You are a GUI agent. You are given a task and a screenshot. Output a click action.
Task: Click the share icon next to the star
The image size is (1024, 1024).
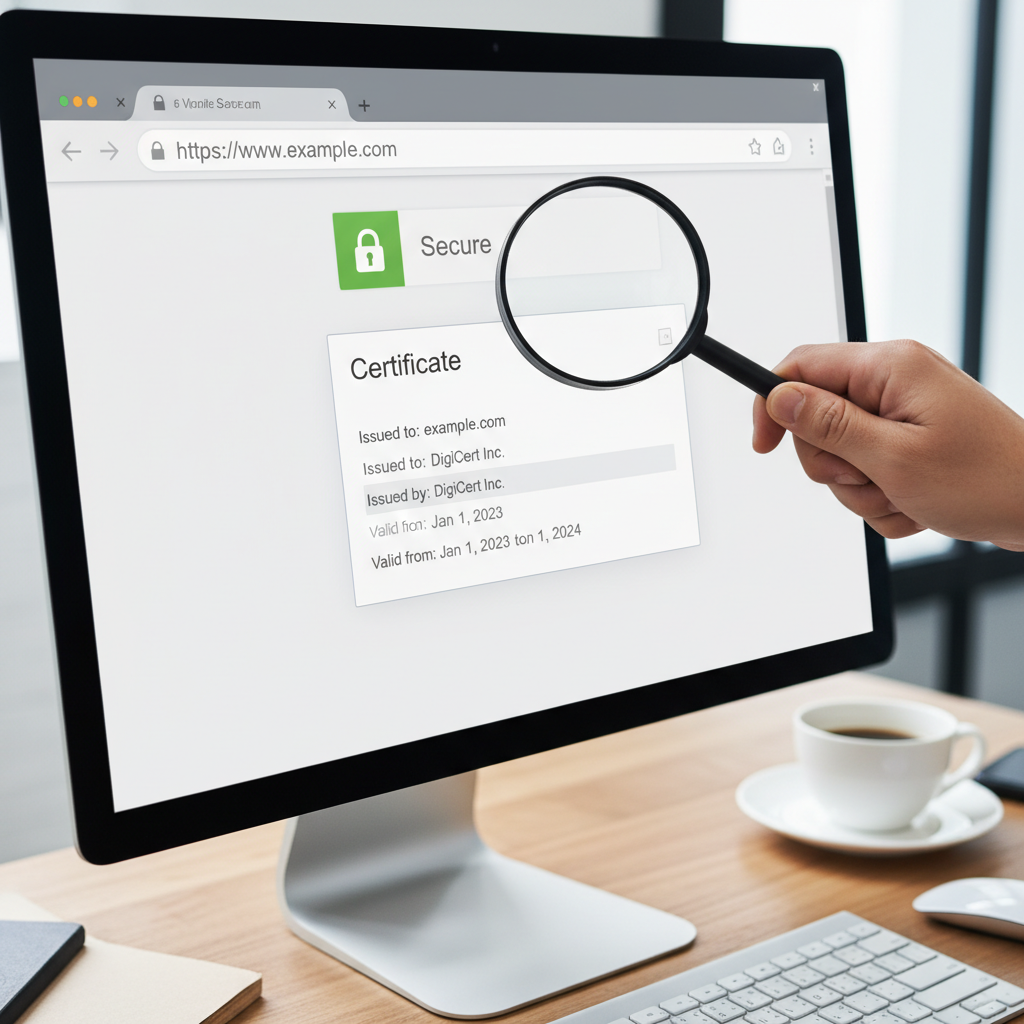click(x=778, y=147)
